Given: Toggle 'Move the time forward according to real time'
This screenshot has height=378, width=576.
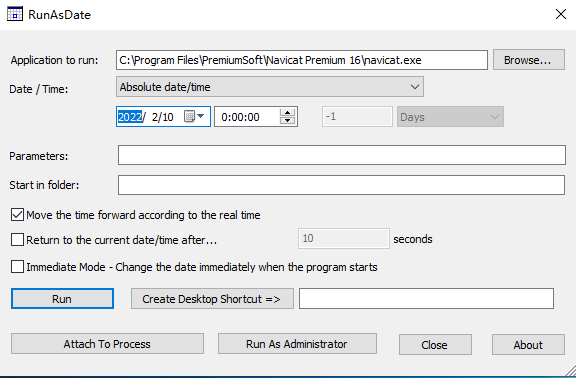Looking at the screenshot, I should (17, 215).
